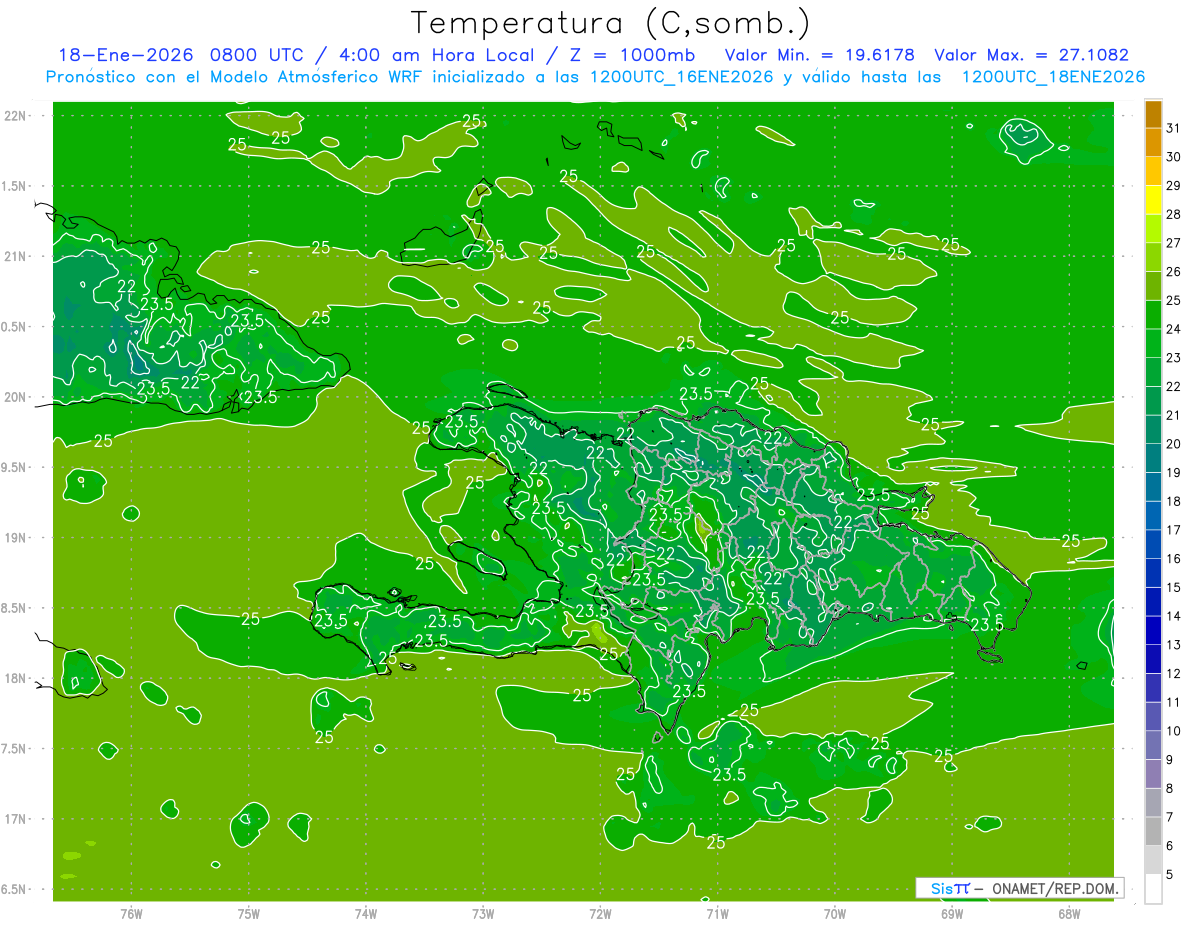Click the '69W' longitude axis label
The height and width of the screenshot is (927, 1200).
[x=952, y=913]
